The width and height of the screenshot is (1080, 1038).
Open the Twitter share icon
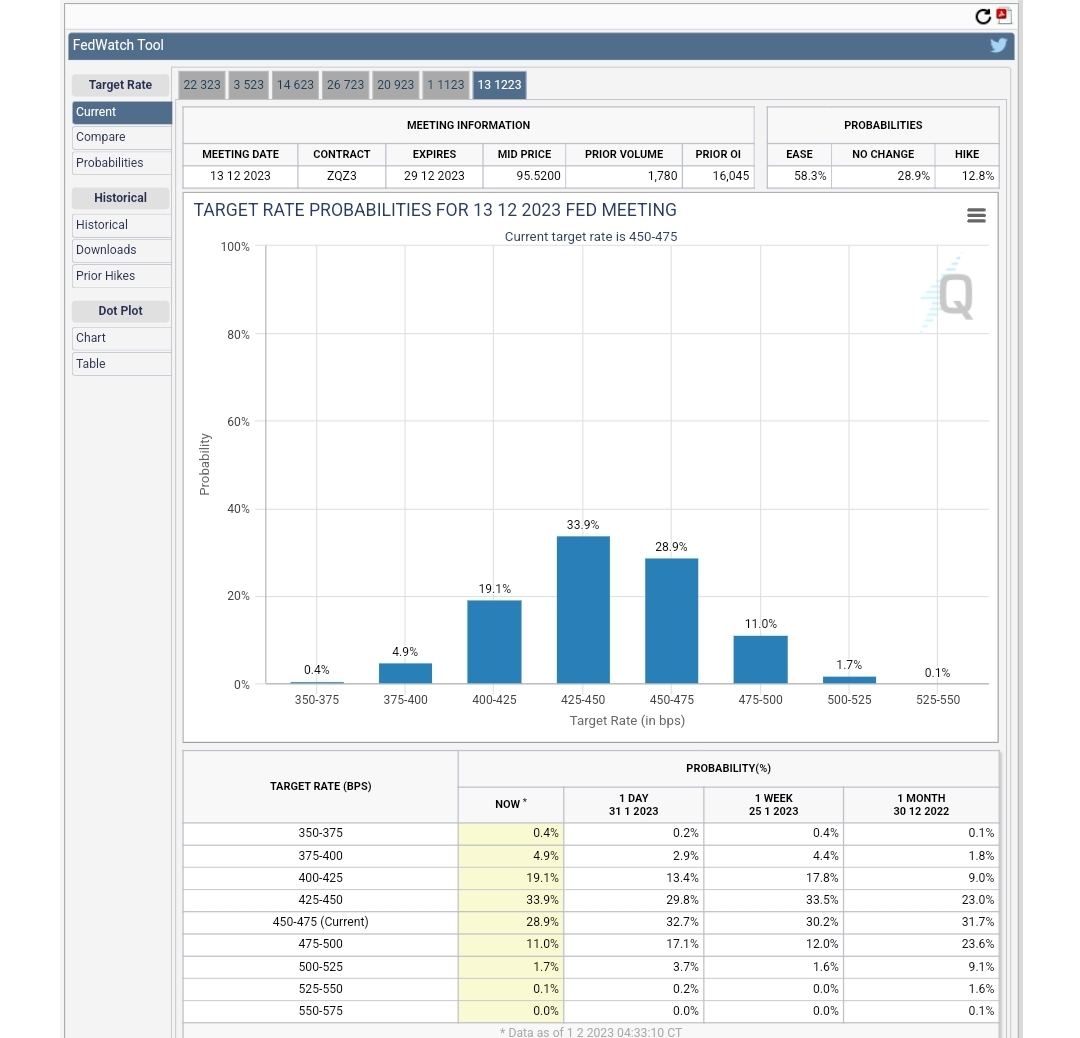coord(998,45)
